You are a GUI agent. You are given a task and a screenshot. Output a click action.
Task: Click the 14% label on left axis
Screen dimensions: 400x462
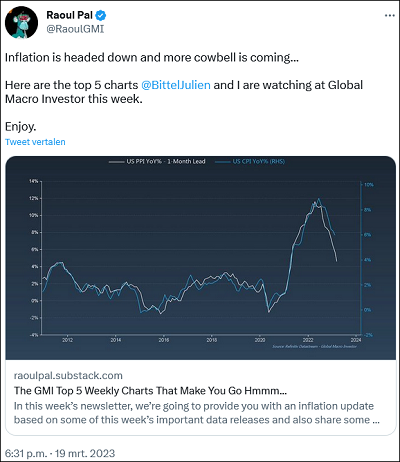coord(34,181)
